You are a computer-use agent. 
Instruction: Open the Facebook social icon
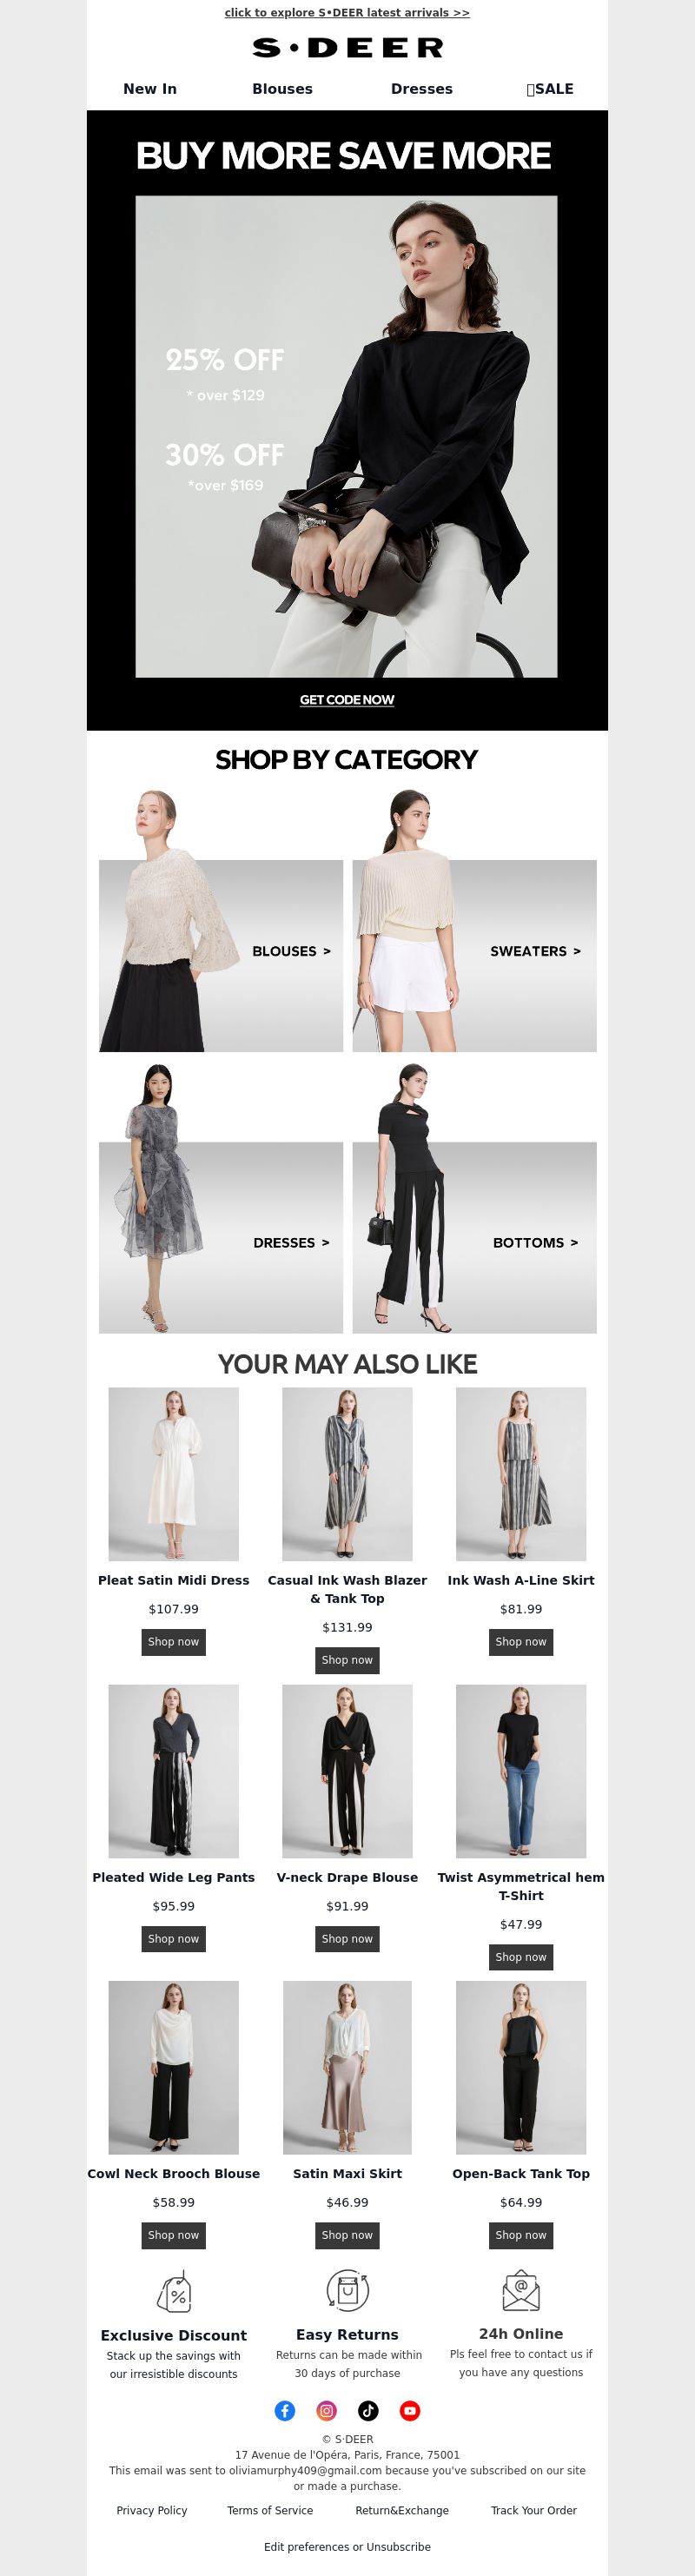point(285,2410)
